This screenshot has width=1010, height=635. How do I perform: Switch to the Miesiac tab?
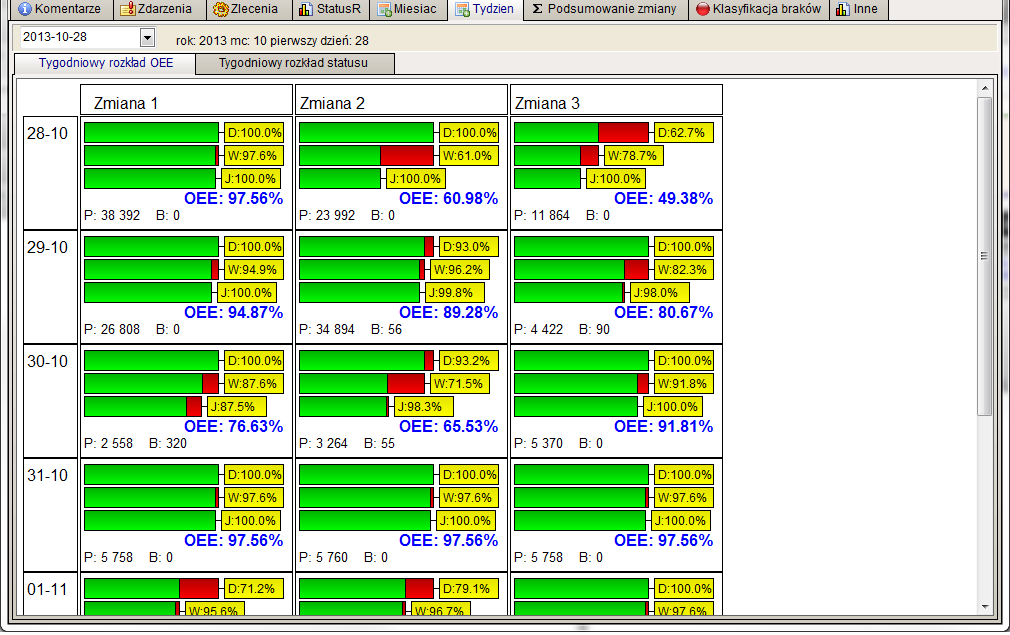408,9
